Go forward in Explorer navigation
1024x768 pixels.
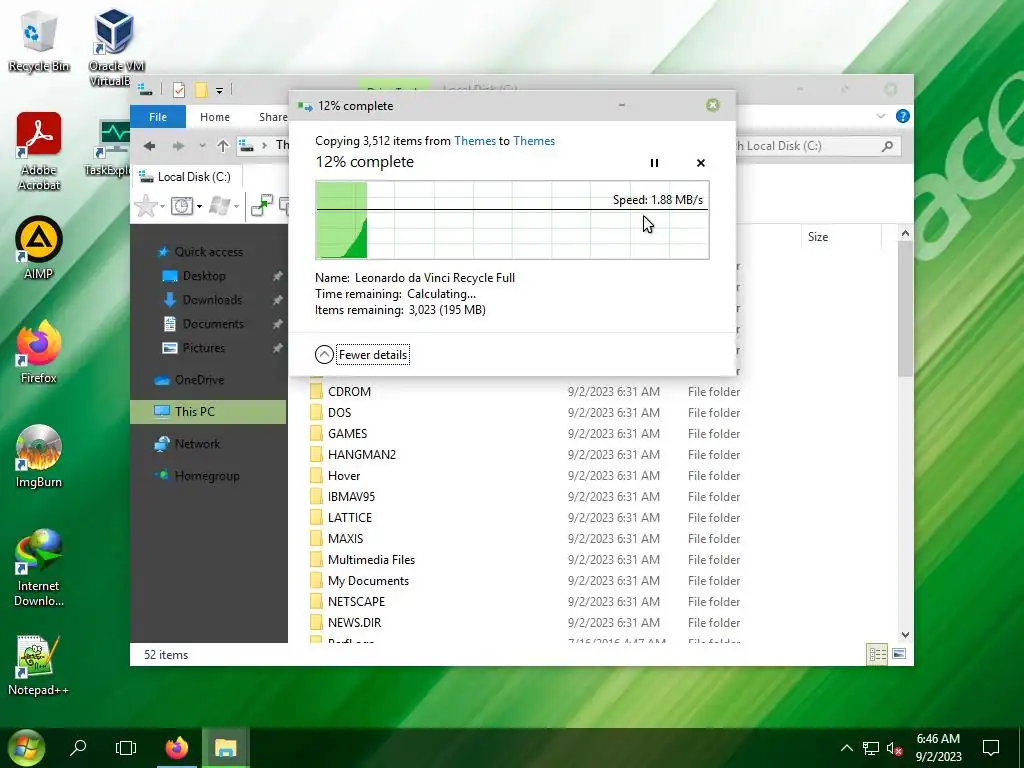[x=178, y=146]
